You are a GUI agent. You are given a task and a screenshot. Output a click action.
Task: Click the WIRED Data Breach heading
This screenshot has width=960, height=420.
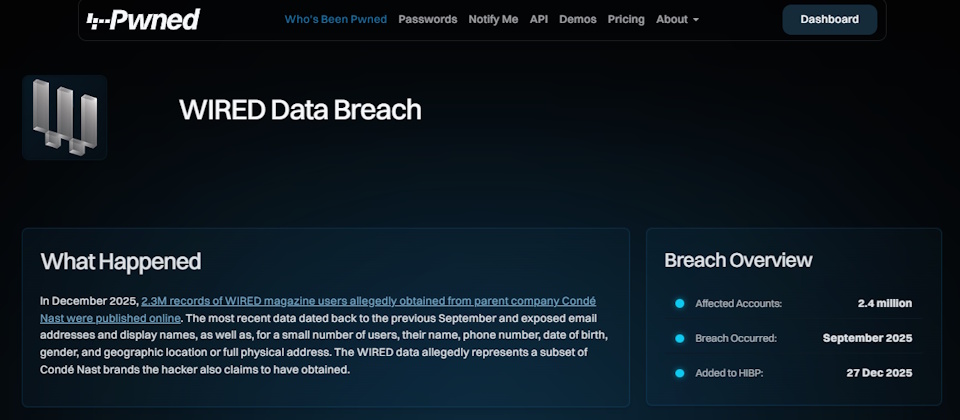(300, 110)
